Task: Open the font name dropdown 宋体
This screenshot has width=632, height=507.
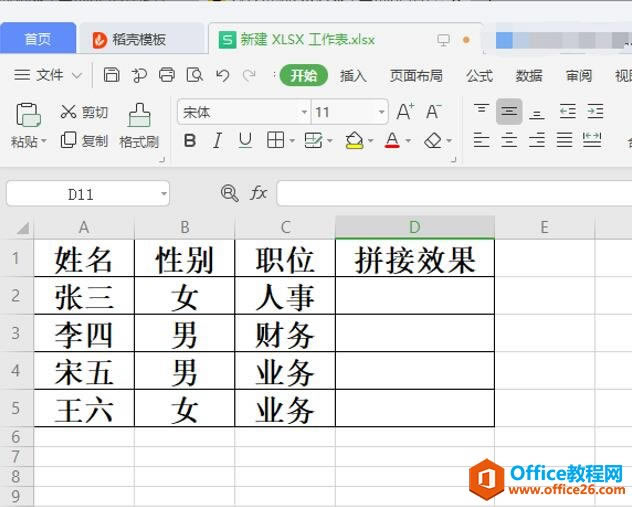Action: 304,112
